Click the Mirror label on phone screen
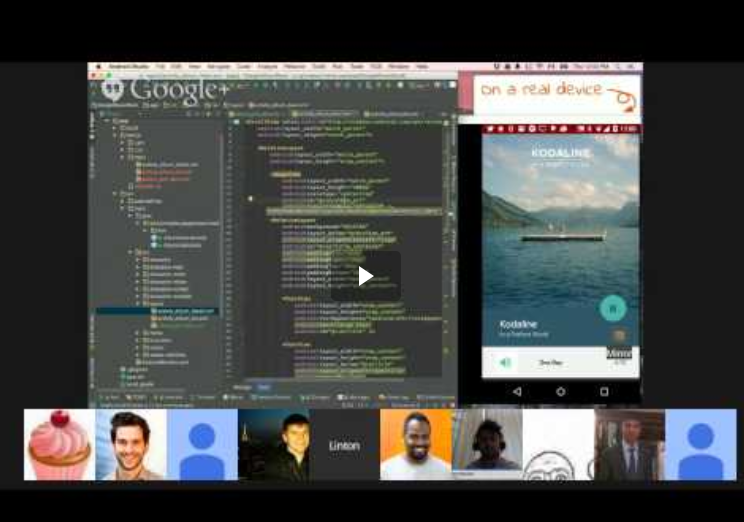Screen dimensions: 744x522 coord(619,353)
